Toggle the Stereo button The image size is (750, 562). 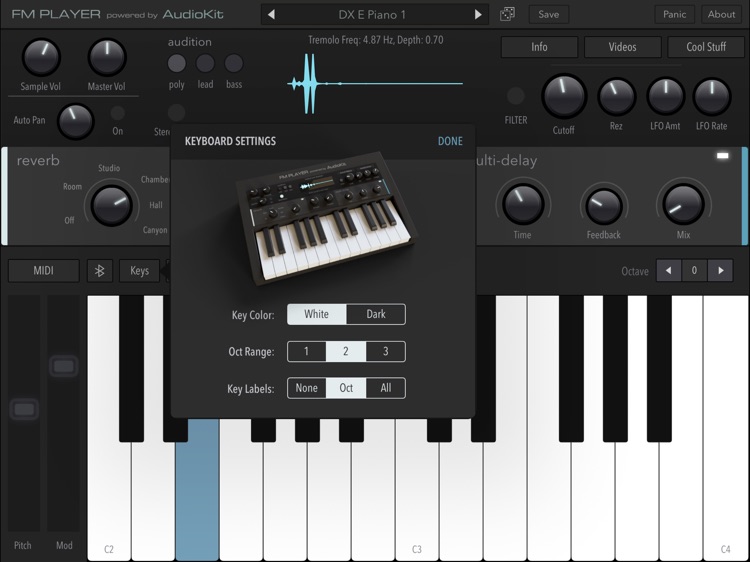pyautogui.click(x=176, y=113)
